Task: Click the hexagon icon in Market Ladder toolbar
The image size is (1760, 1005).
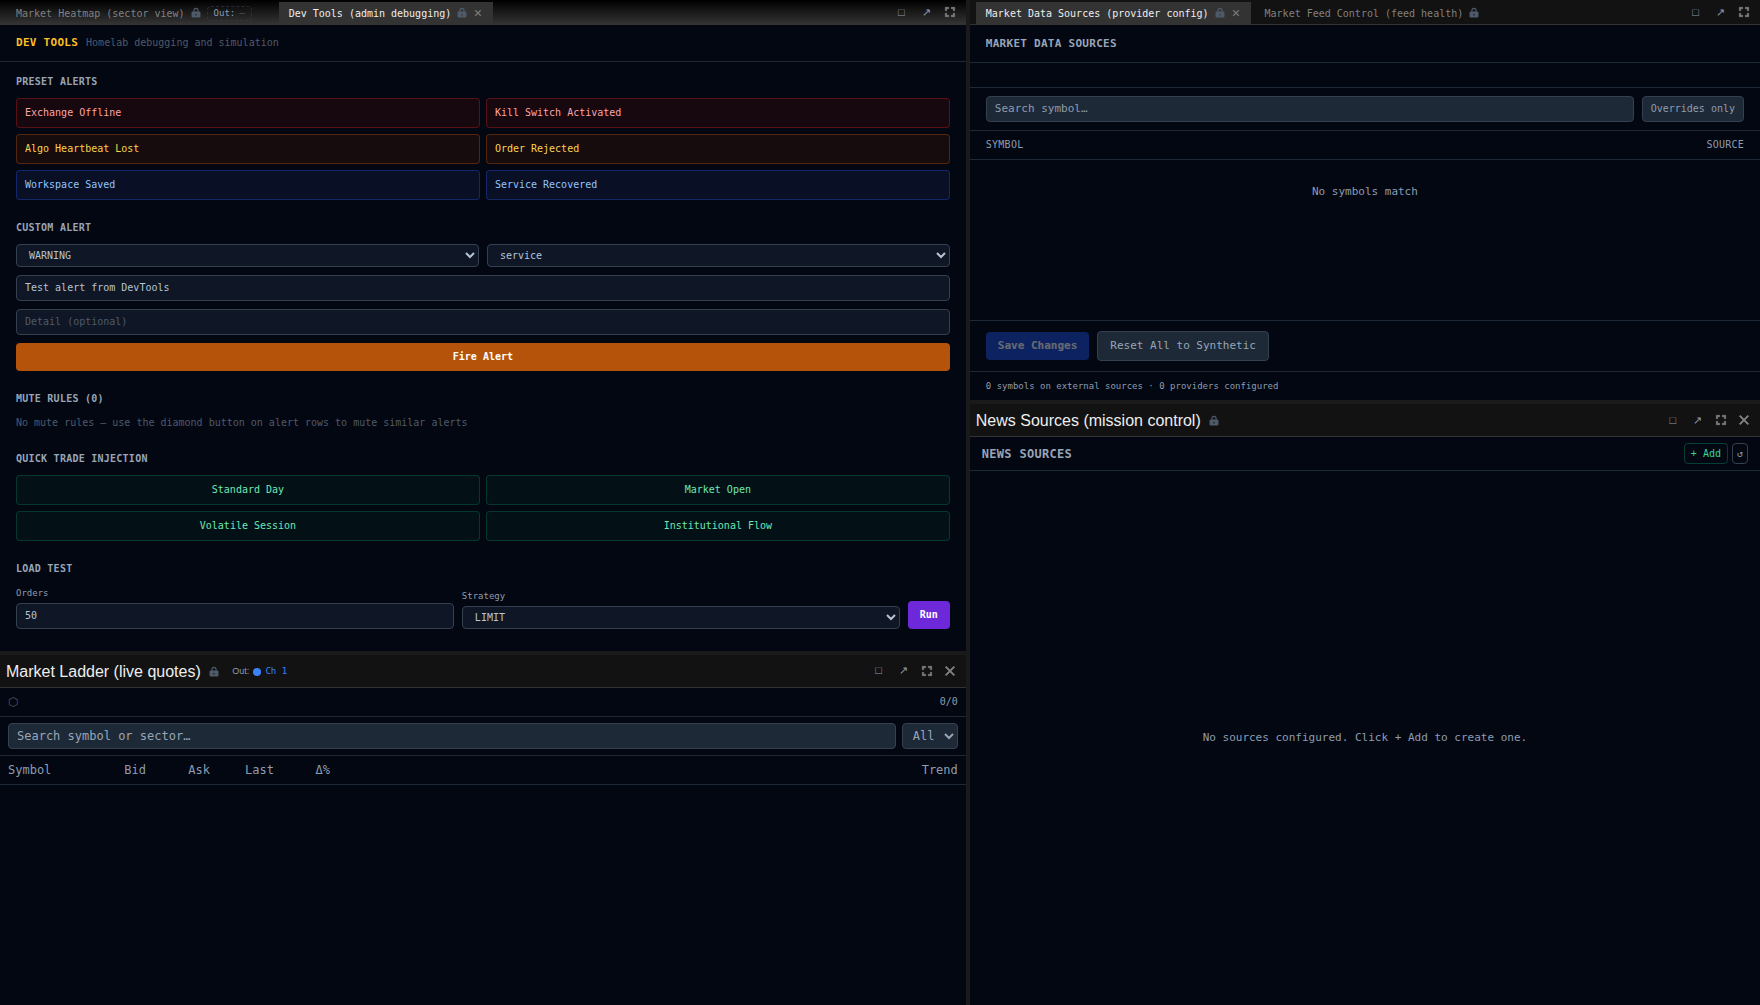Action: point(13,702)
